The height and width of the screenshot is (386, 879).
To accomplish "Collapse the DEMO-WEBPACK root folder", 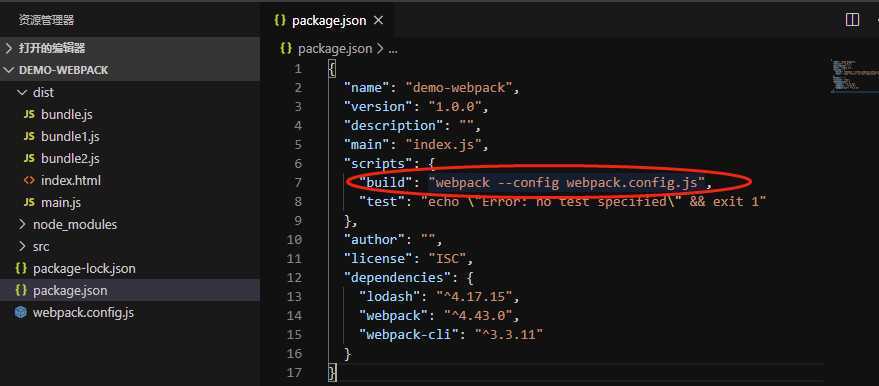I will click(130, 70).
